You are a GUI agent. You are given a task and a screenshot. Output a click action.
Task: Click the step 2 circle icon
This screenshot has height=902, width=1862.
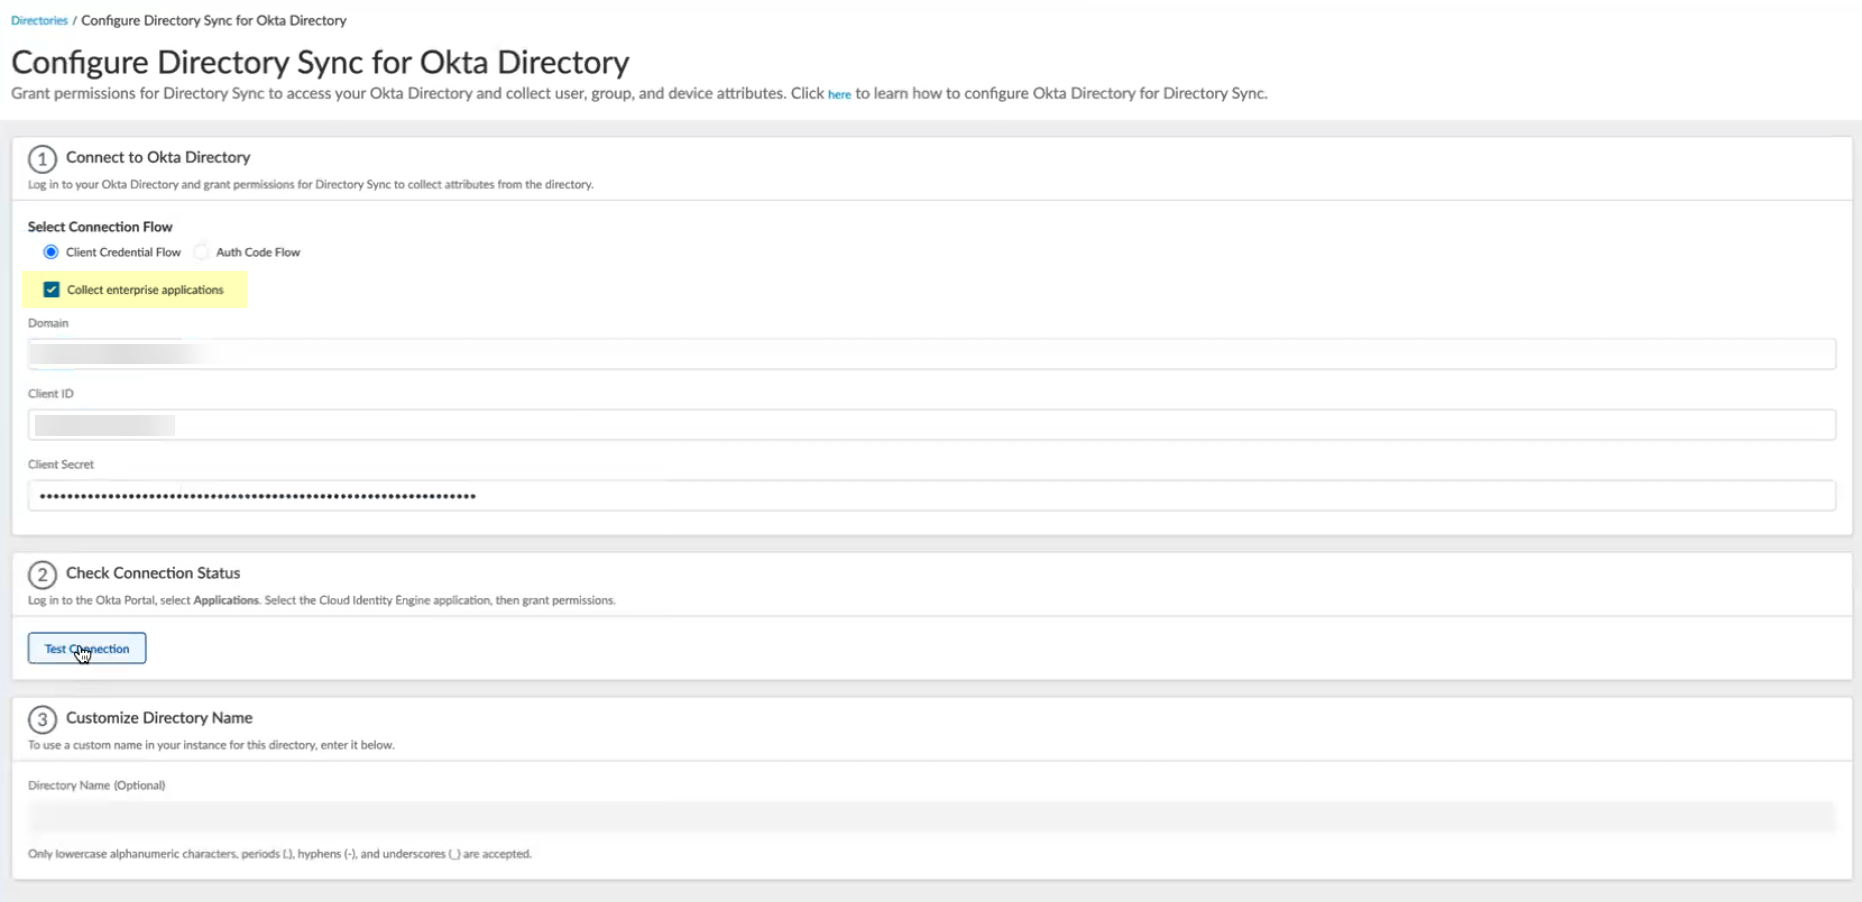click(x=42, y=575)
